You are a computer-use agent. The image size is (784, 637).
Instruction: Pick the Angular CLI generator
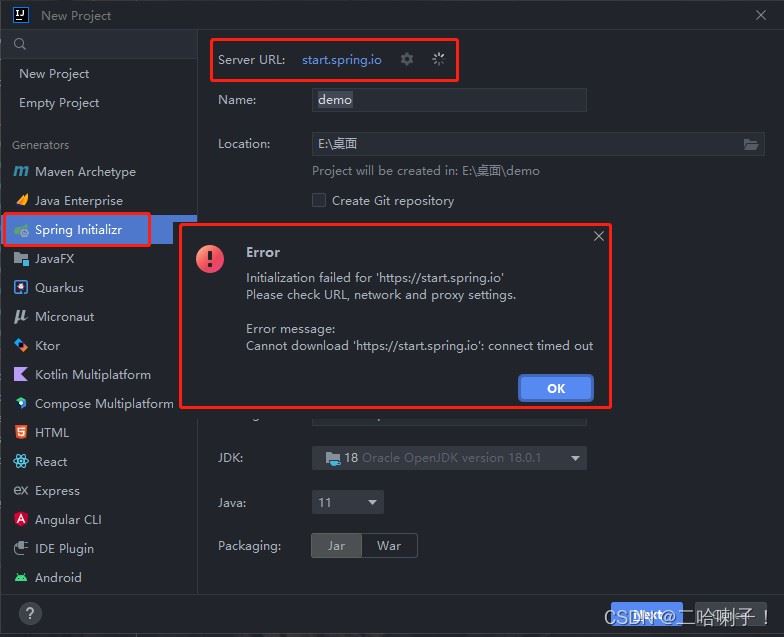[98, 520]
